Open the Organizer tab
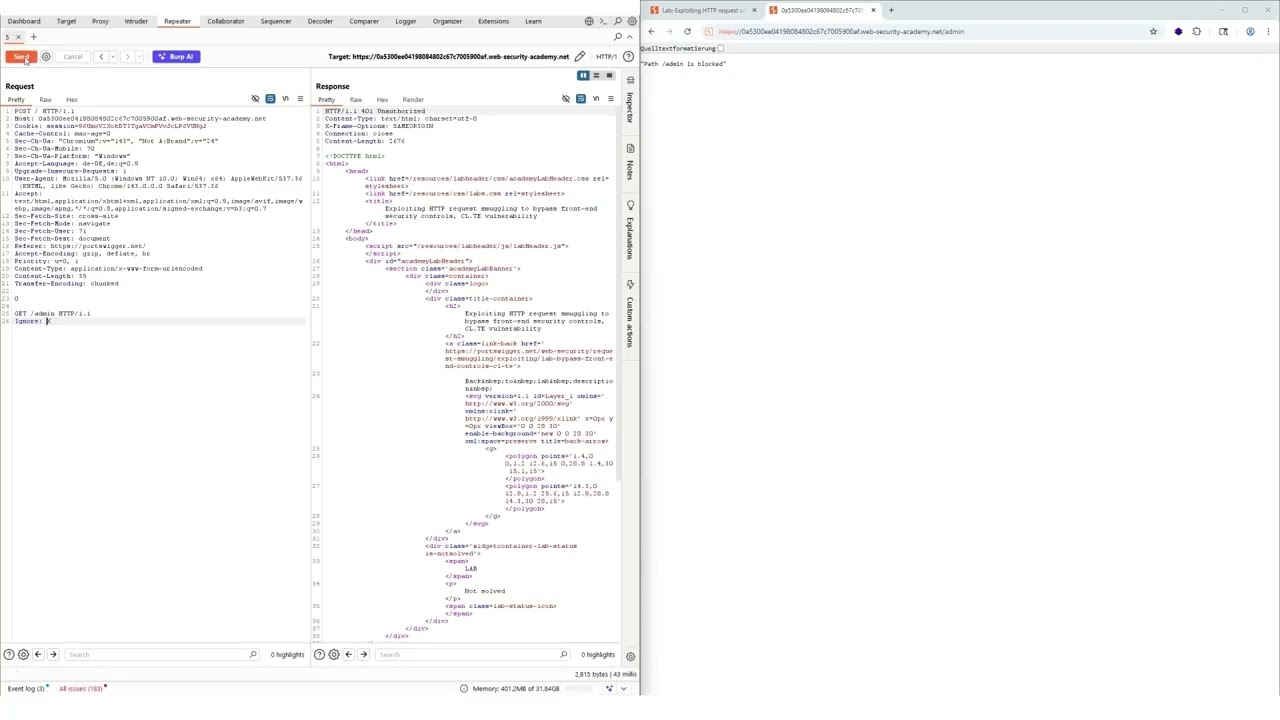This screenshot has height=720, width=1280. click(x=447, y=21)
